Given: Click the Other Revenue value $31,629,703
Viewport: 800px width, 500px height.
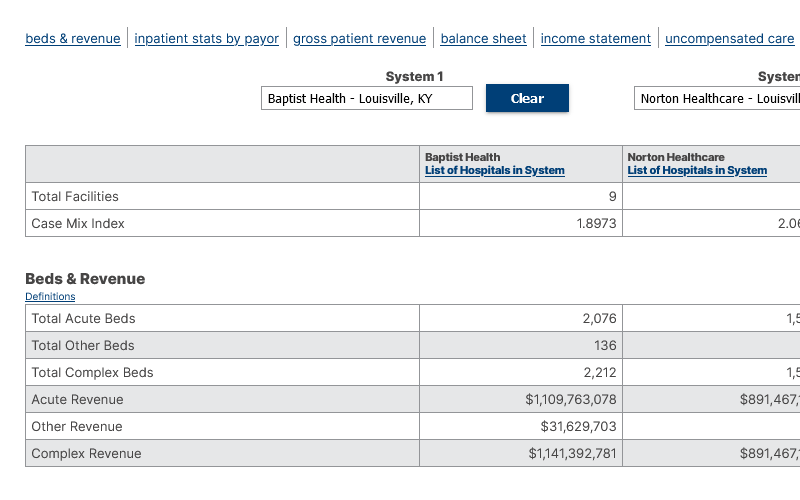Looking at the screenshot, I should [x=579, y=427].
